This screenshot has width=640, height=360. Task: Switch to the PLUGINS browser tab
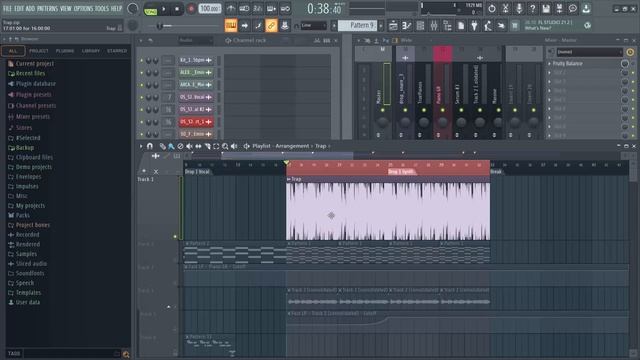(65, 51)
